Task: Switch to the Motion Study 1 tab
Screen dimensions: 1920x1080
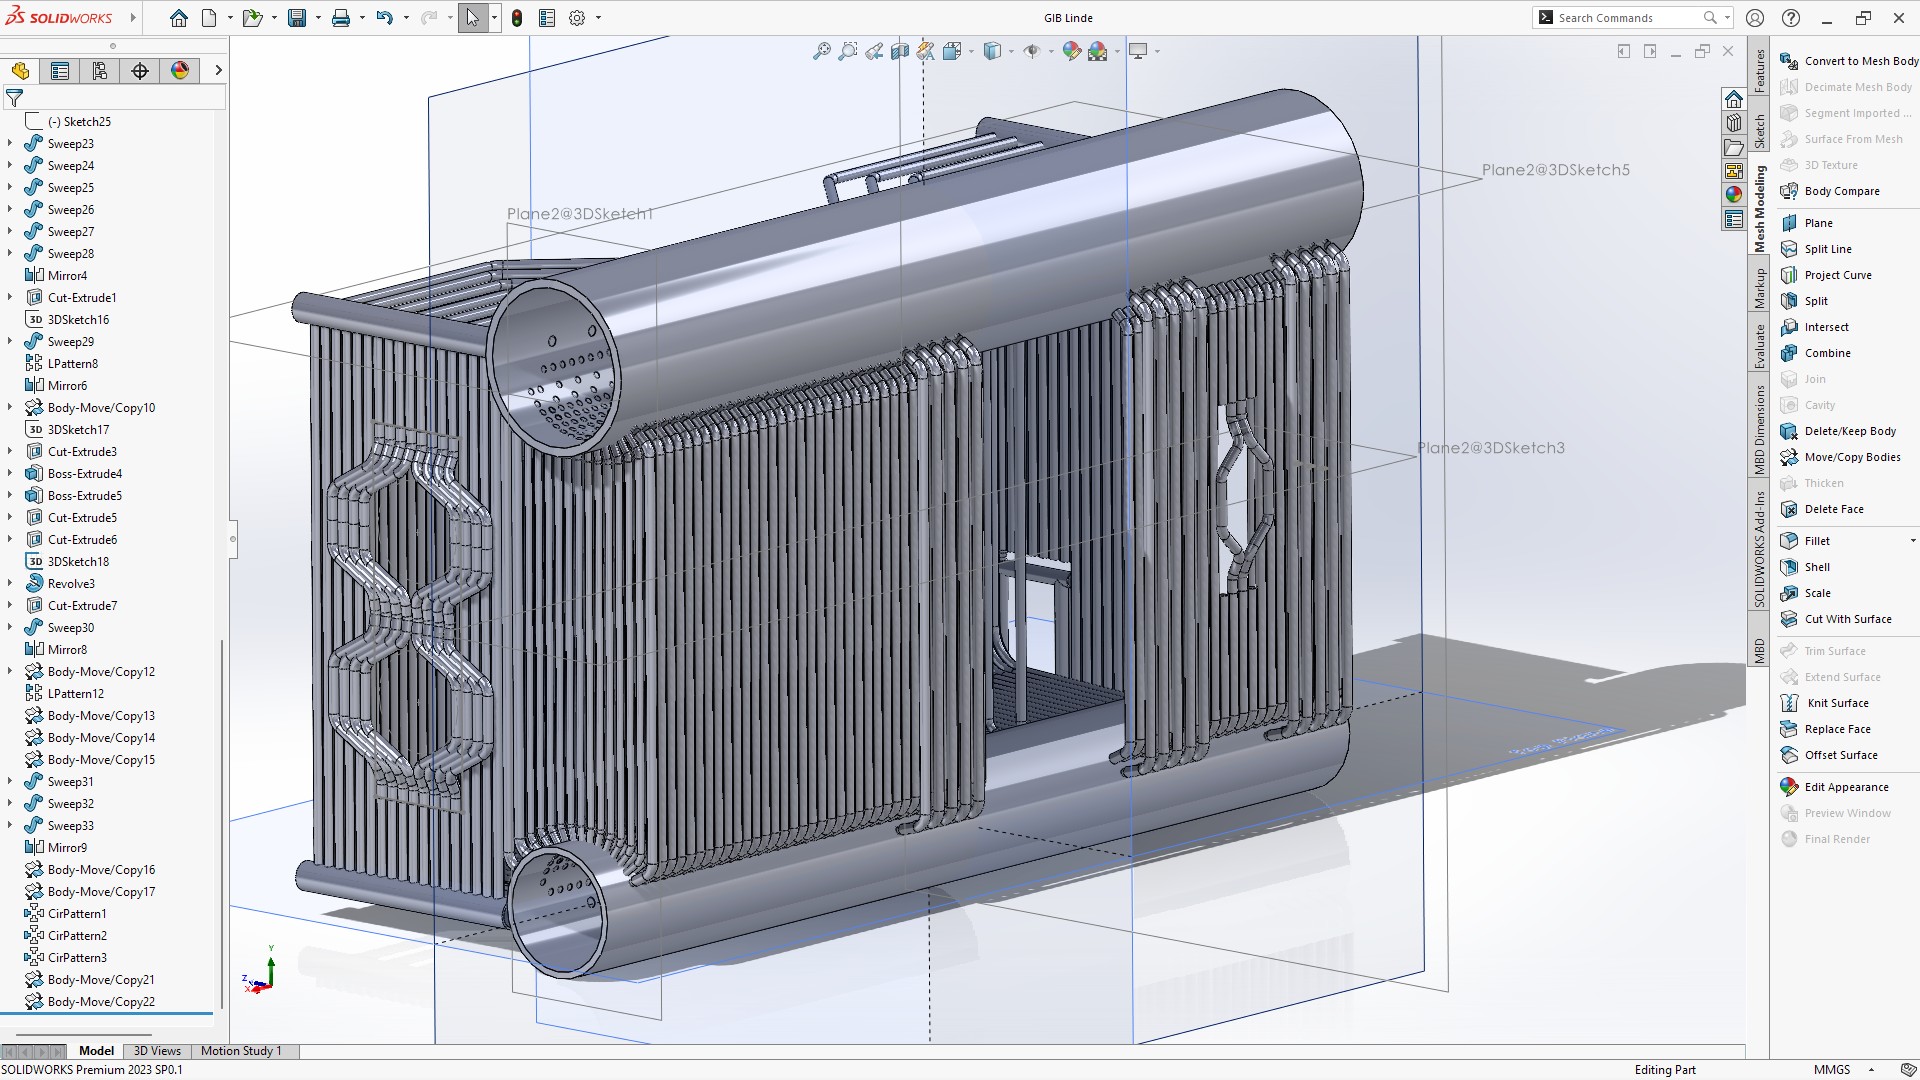Action: 241,1051
